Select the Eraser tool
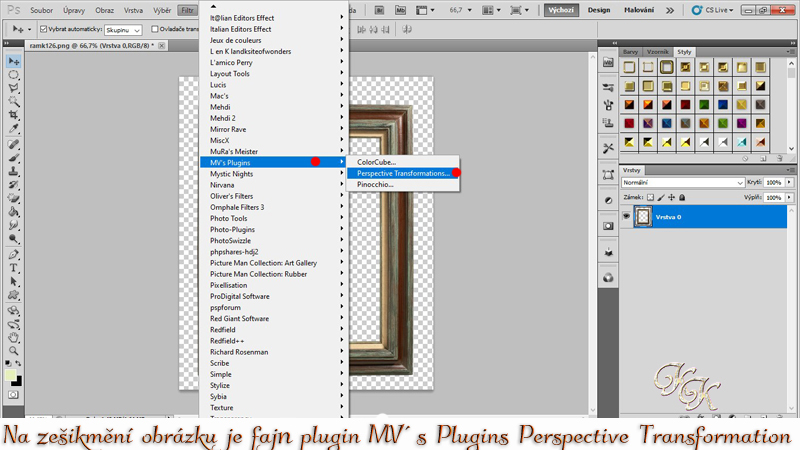 tap(13, 198)
